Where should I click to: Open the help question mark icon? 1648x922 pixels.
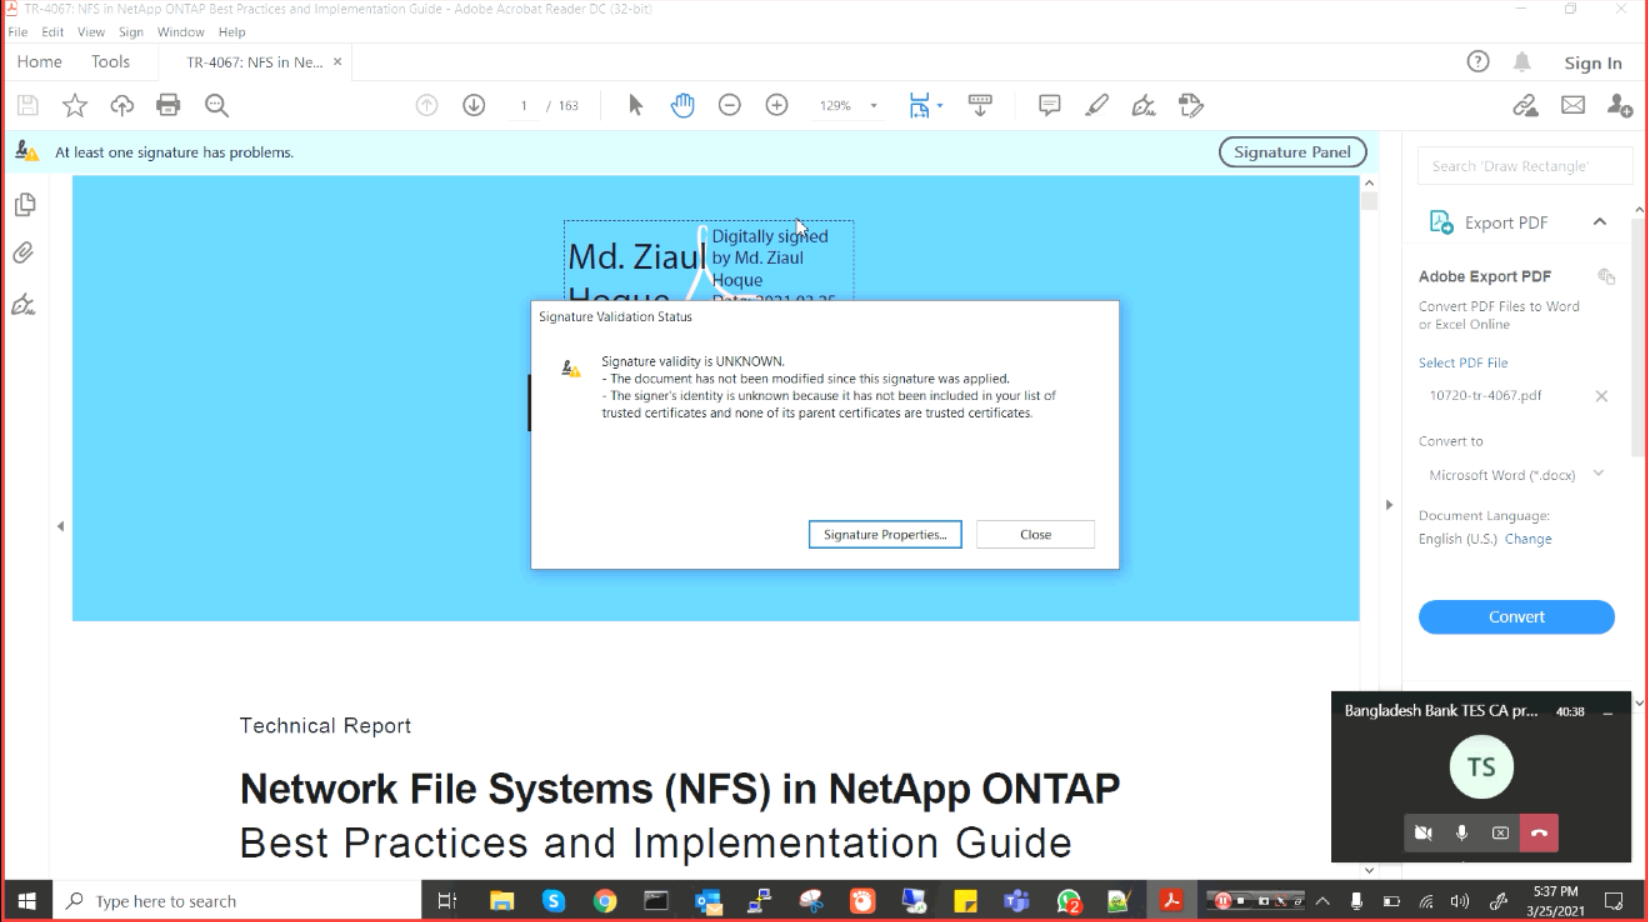click(1478, 62)
